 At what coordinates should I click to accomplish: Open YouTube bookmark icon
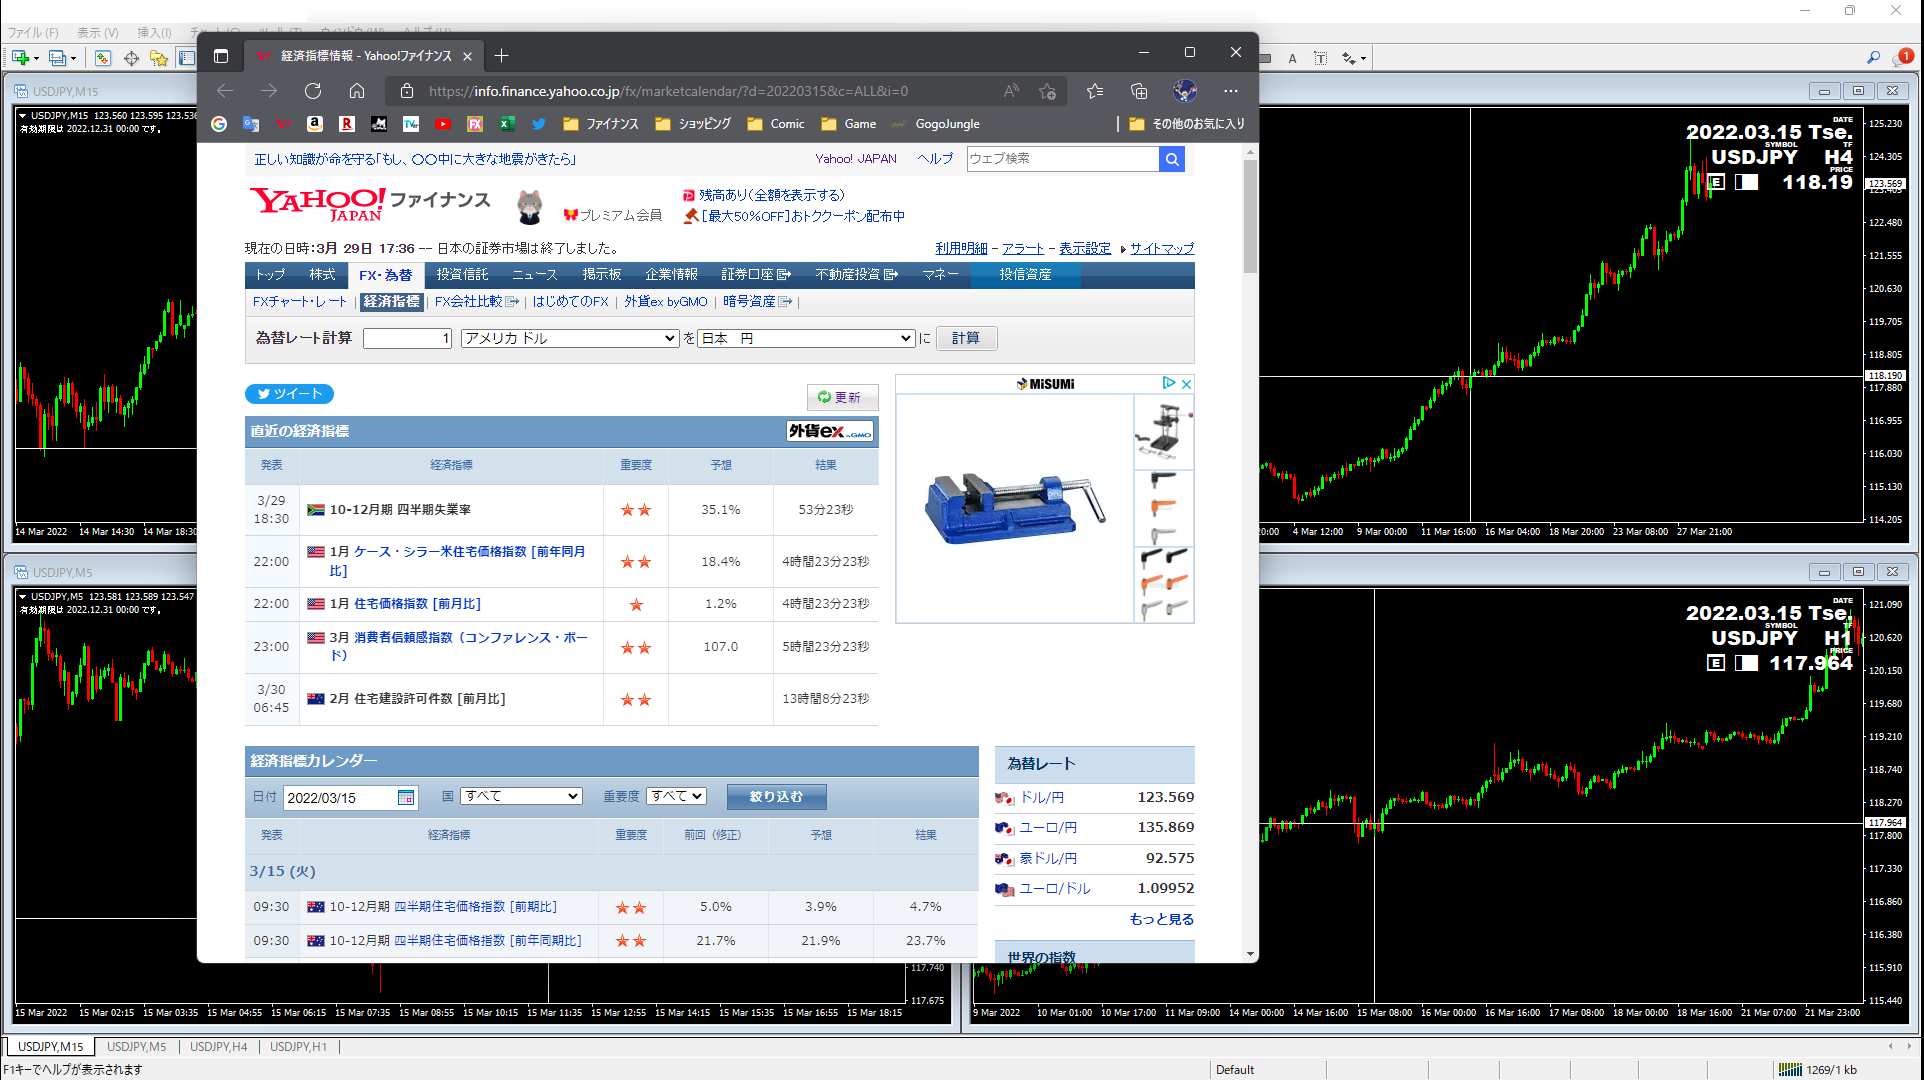443,124
